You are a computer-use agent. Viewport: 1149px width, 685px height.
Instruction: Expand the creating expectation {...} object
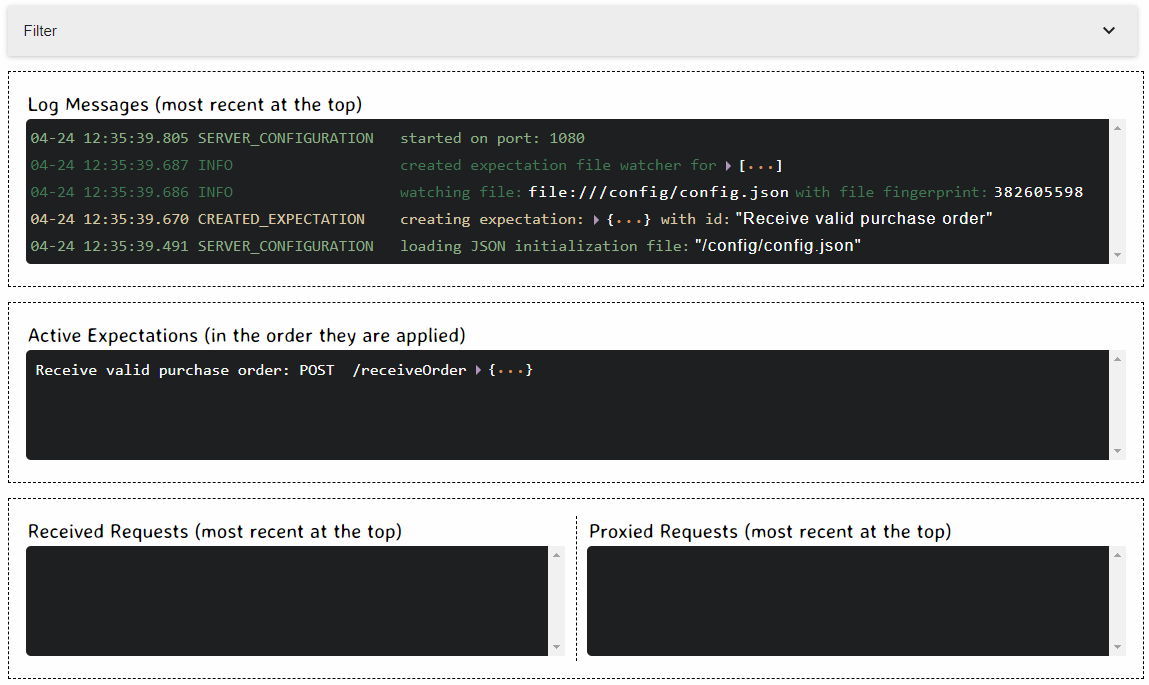pos(622,219)
